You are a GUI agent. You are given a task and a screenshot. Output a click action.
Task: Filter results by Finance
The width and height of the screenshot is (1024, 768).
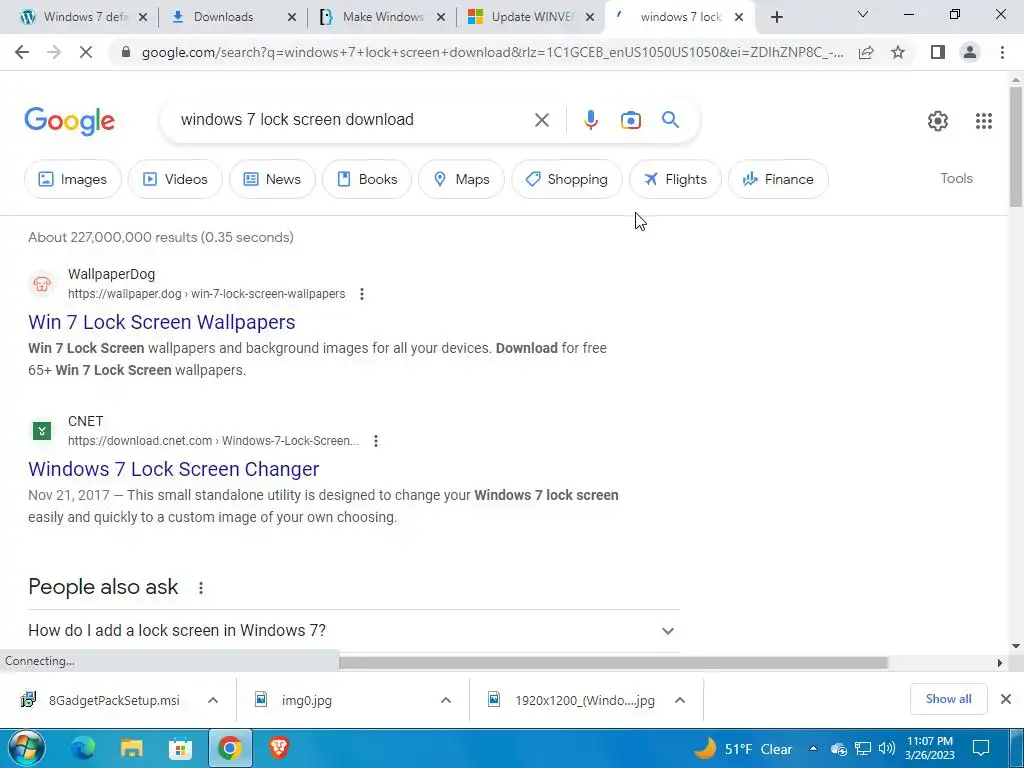[778, 179]
